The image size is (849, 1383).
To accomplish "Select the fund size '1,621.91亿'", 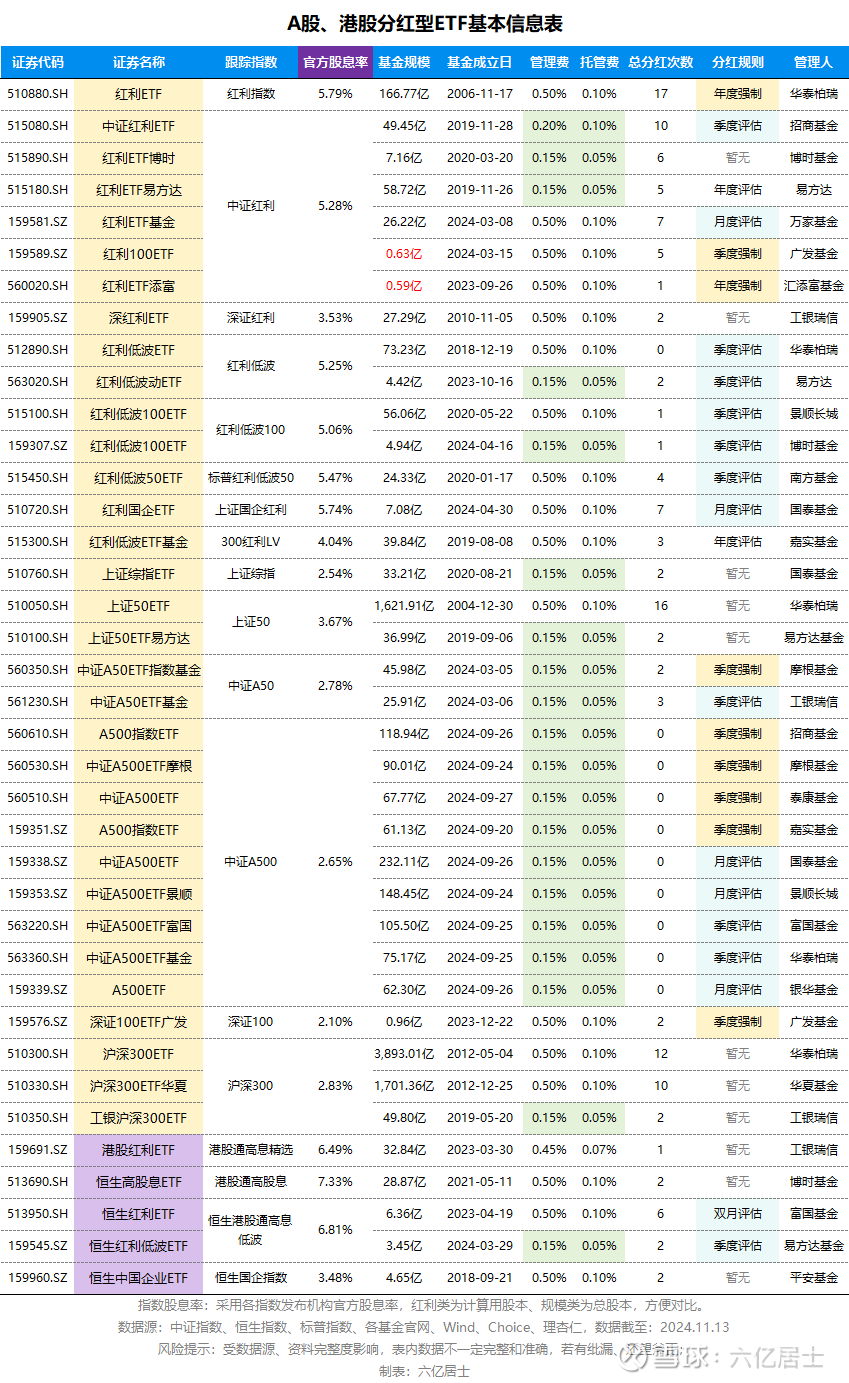I will click(x=404, y=606).
